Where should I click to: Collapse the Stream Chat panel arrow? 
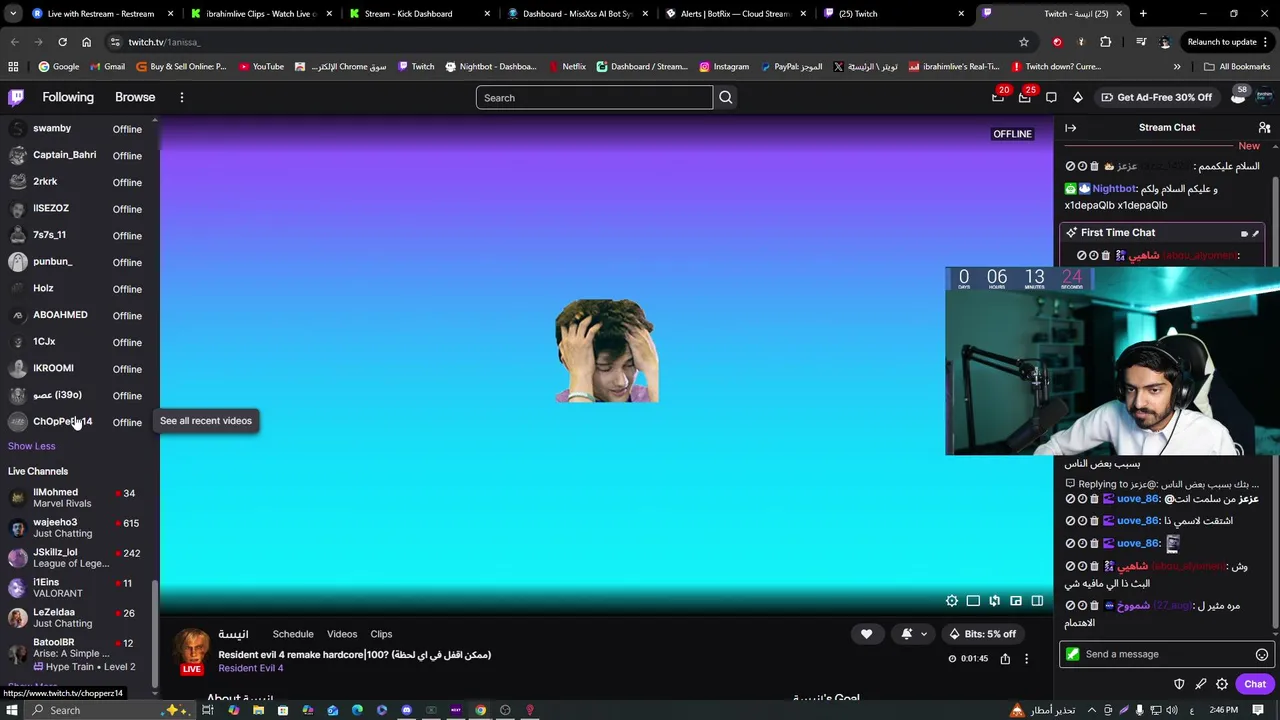1071,128
